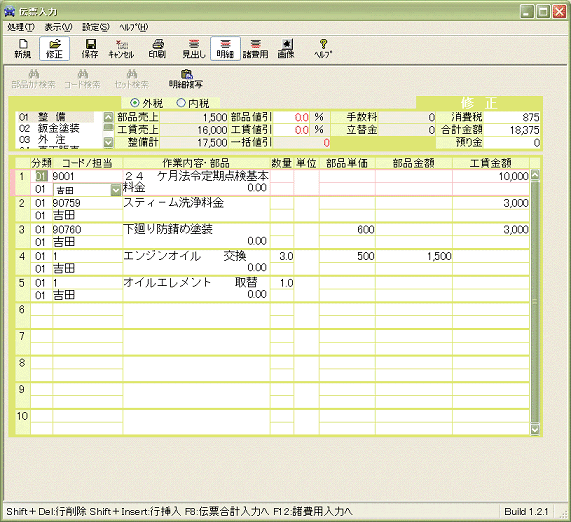Click the details grid scroll-down arrow
Image resolution: width=571 pixels, height=522 pixels.
[x=535, y=429]
